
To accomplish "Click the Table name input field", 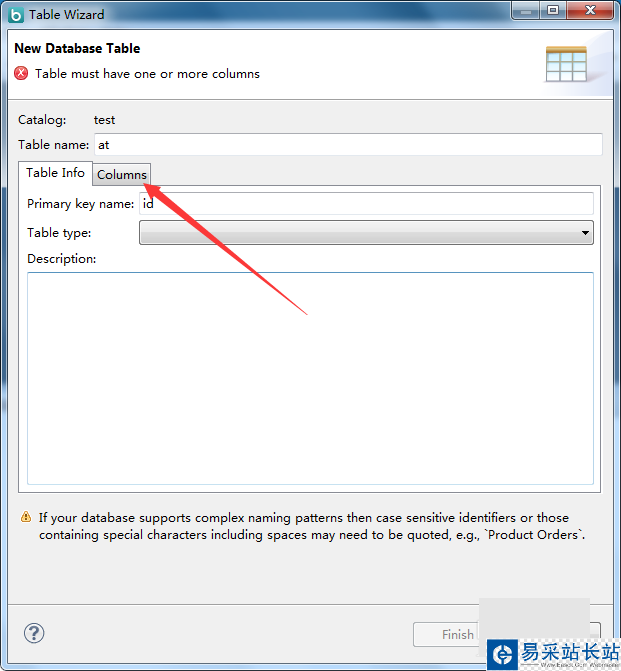I will coord(348,145).
